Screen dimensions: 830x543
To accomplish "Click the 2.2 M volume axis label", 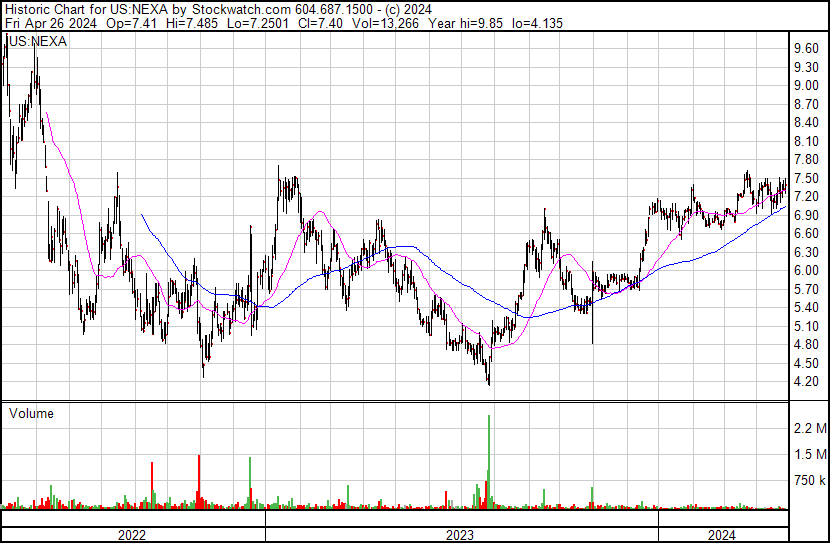I will [808, 429].
